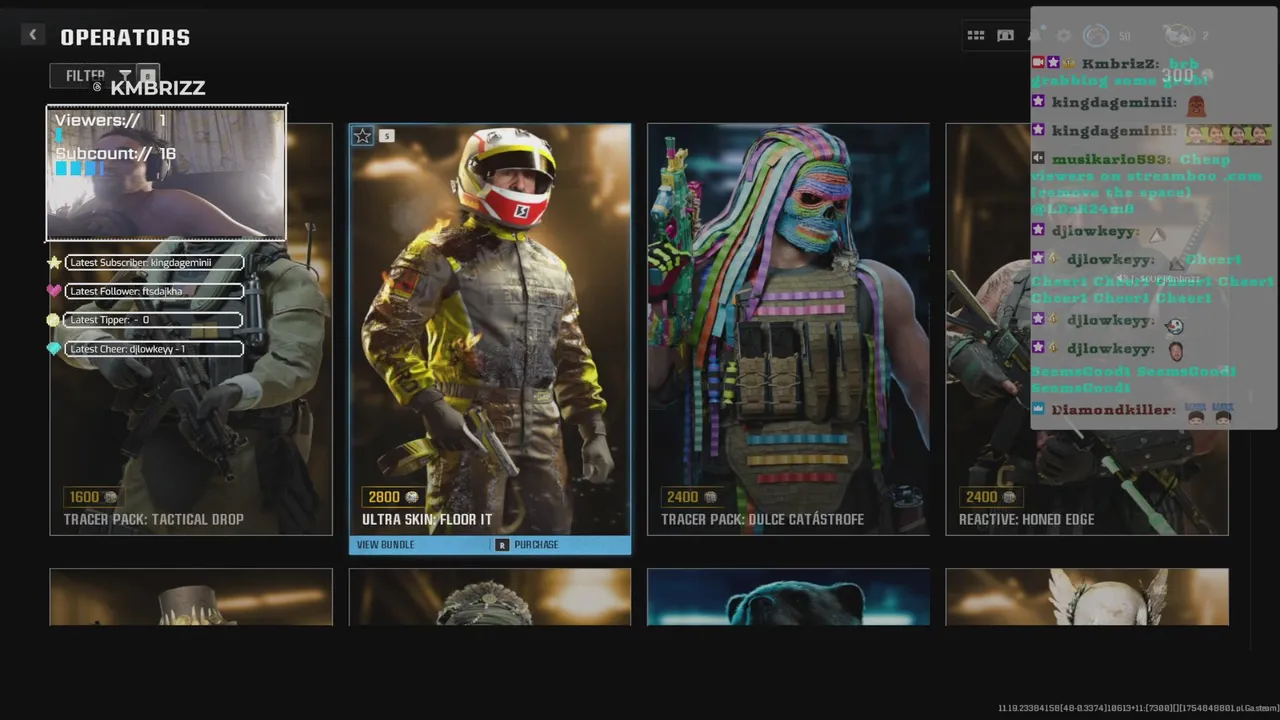Select the Tracer Pack: Tactical Drop card
1280x720 pixels.
tap(191, 329)
